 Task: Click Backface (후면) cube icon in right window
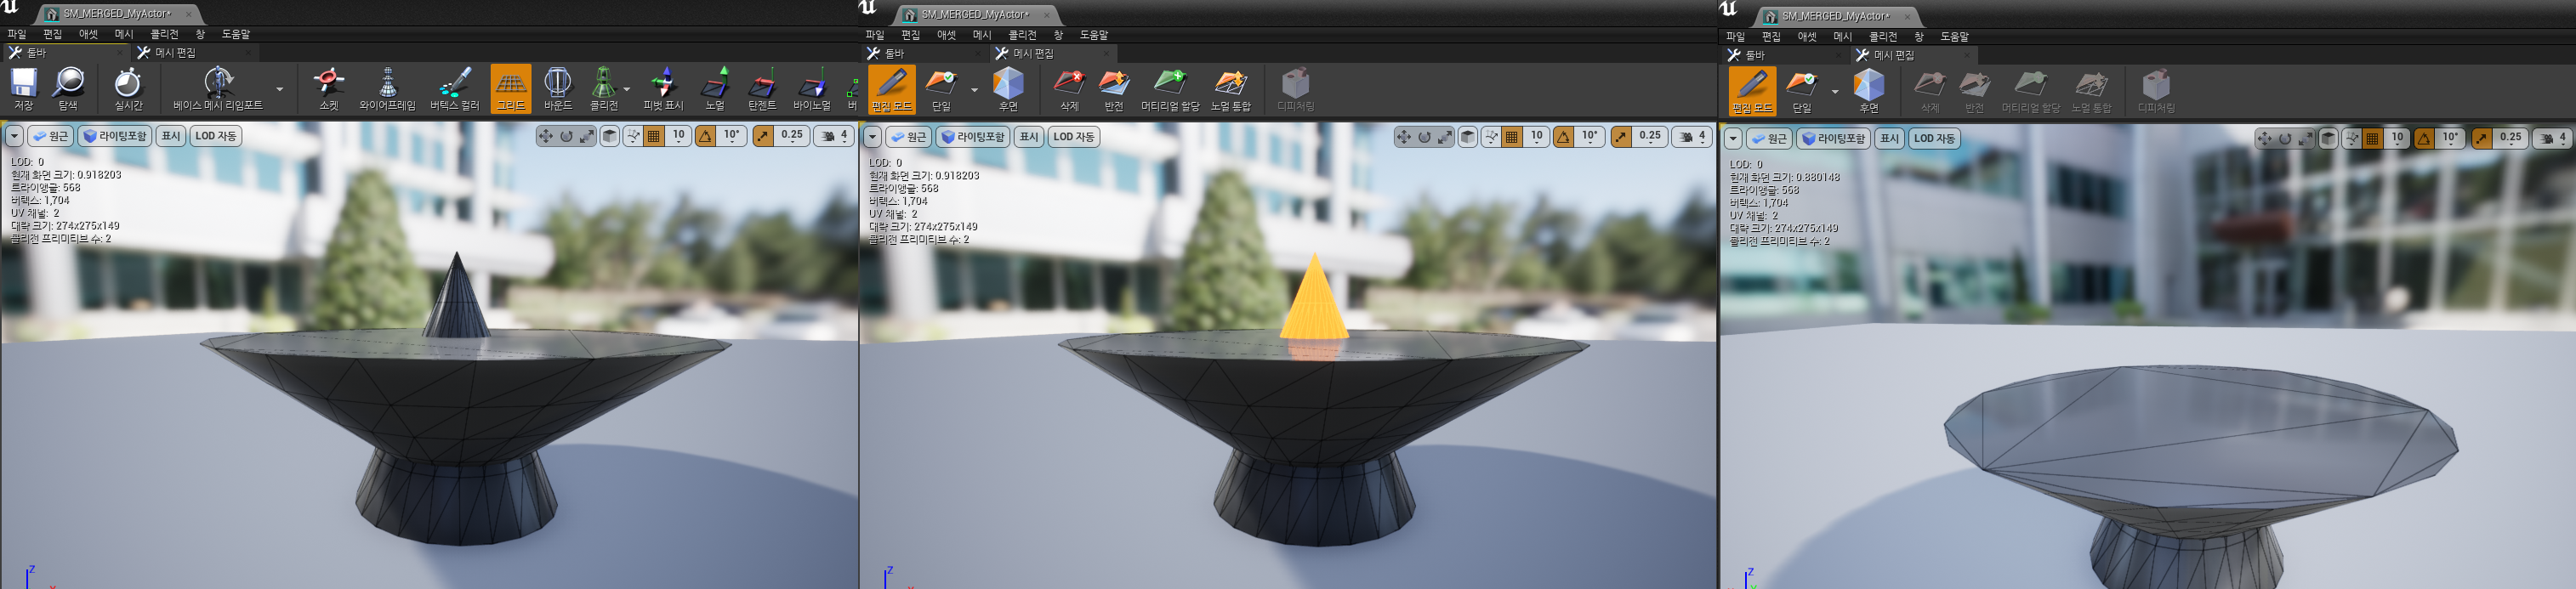1869,91
